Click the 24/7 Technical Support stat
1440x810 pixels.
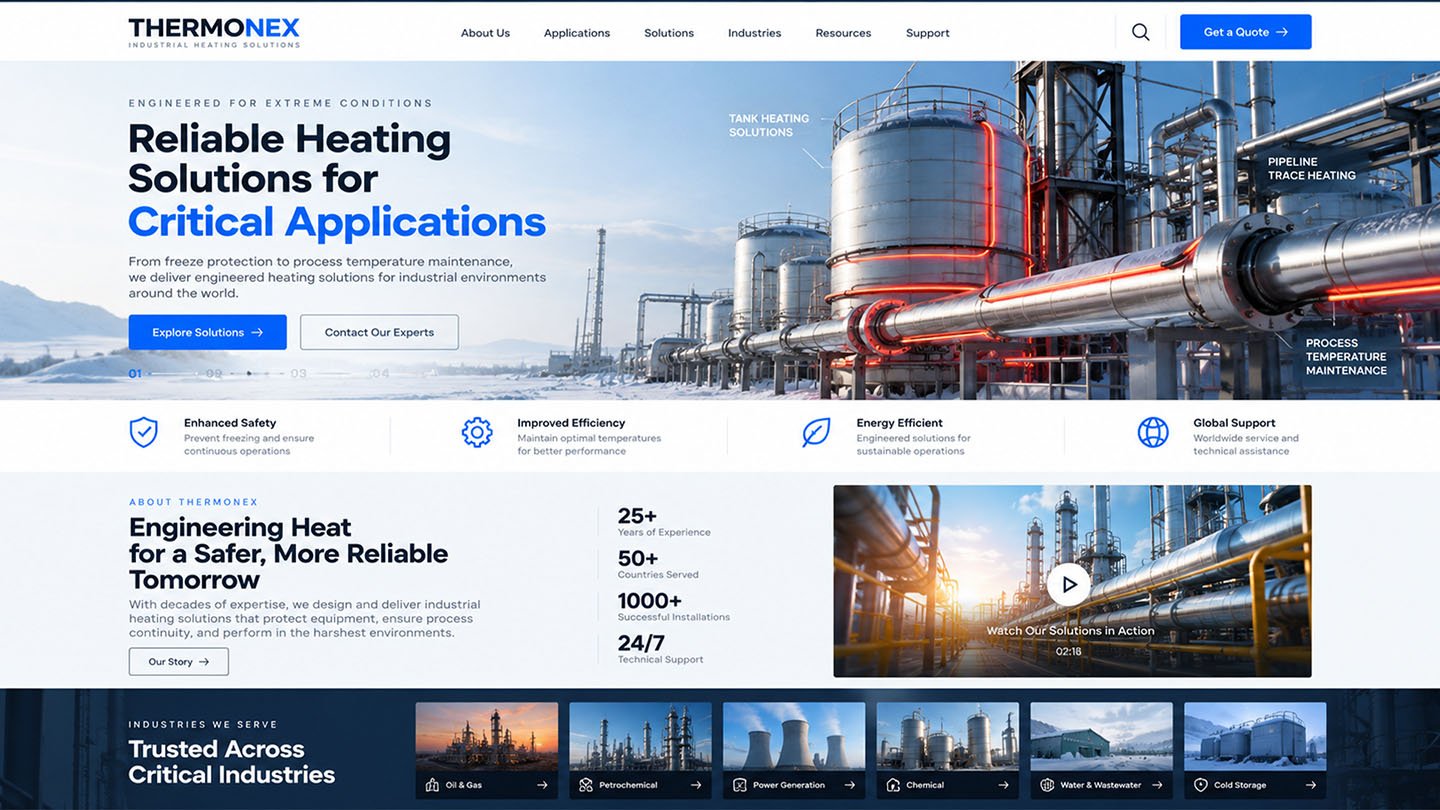660,649
